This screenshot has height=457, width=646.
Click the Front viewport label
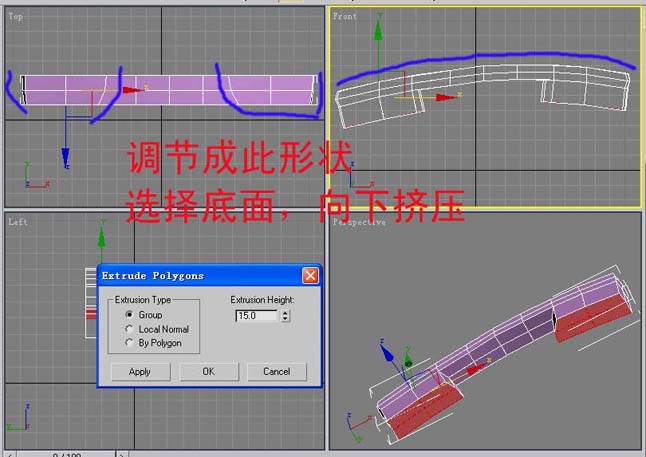click(344, 16)
